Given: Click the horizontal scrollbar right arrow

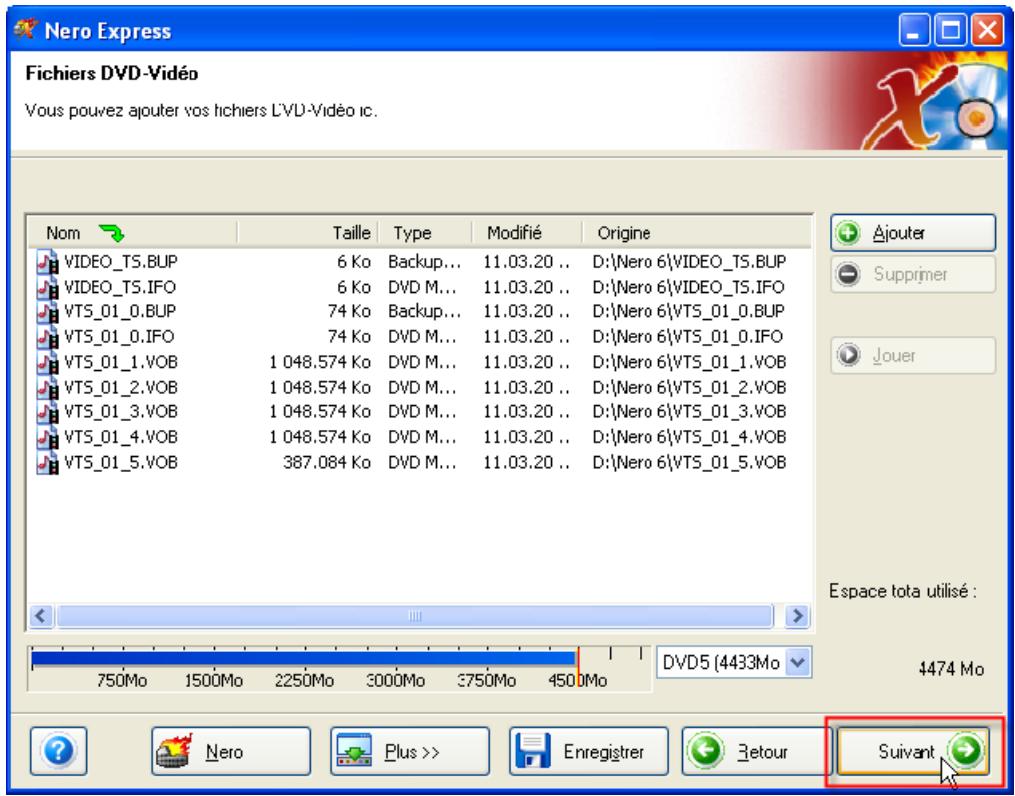Looking at the screenshot, I should click(797, 615).
